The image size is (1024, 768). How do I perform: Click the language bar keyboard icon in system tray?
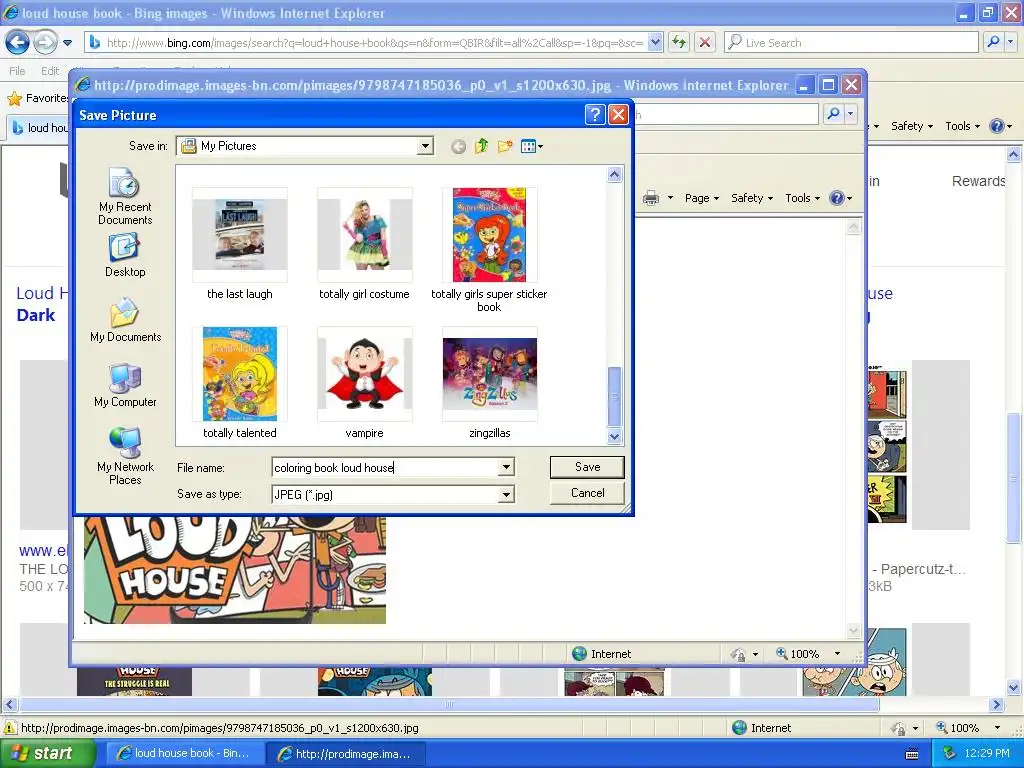(x=912, y=754)
